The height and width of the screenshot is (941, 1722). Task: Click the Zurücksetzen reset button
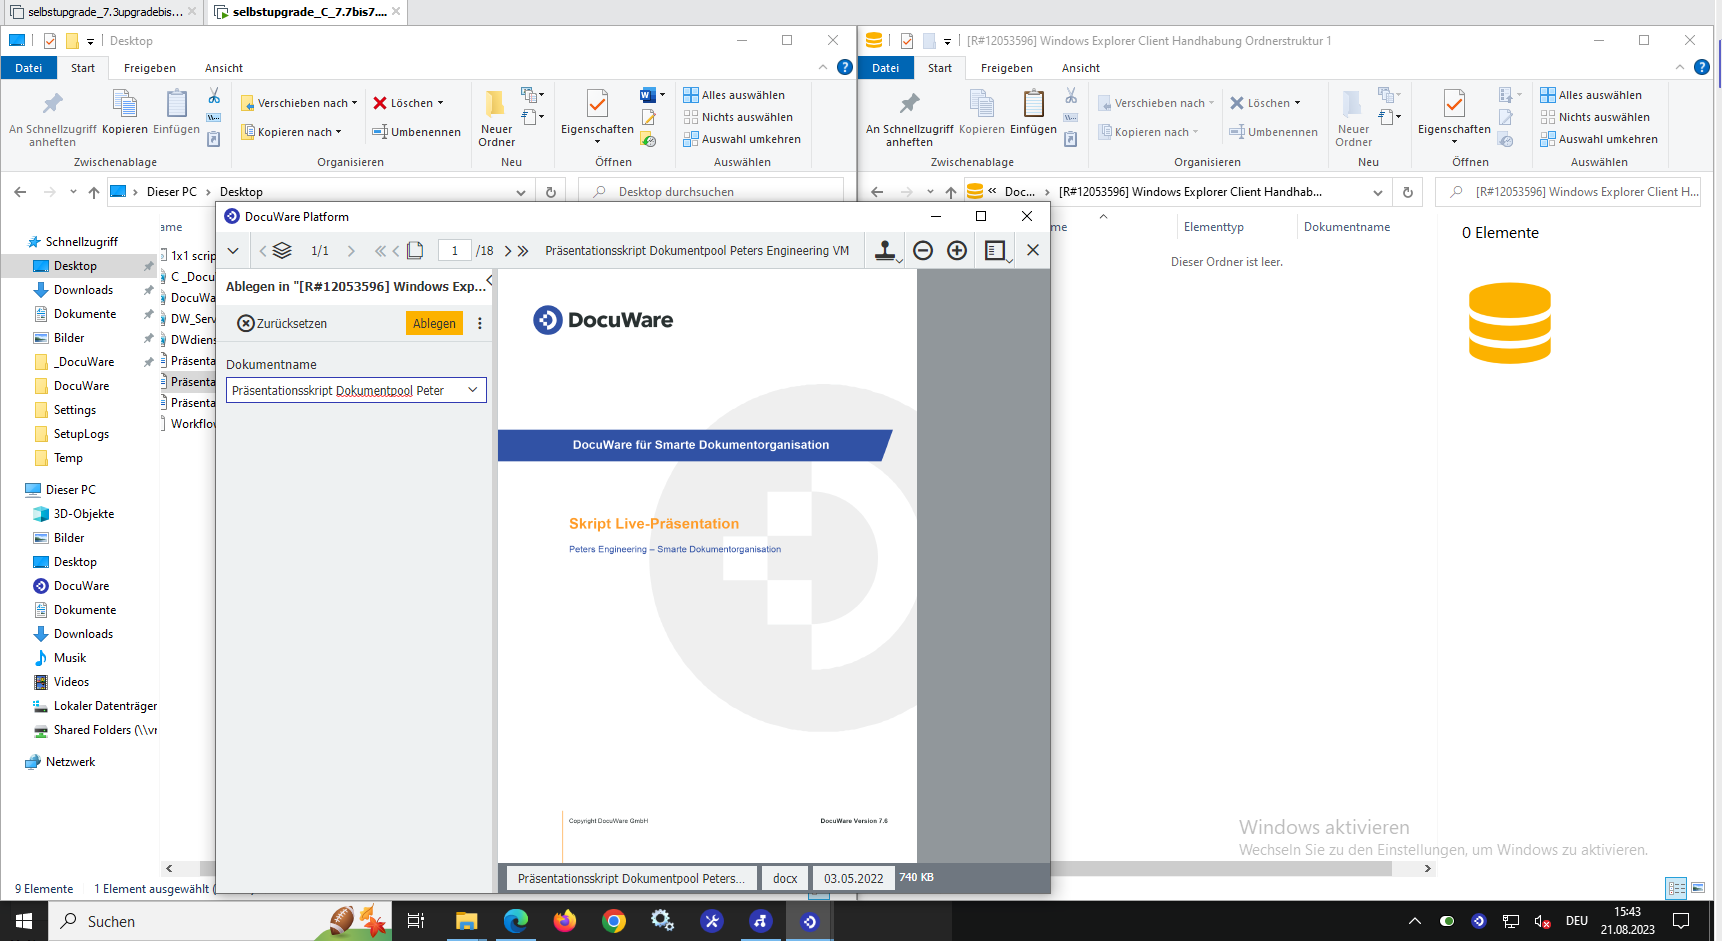coord(282,323)
